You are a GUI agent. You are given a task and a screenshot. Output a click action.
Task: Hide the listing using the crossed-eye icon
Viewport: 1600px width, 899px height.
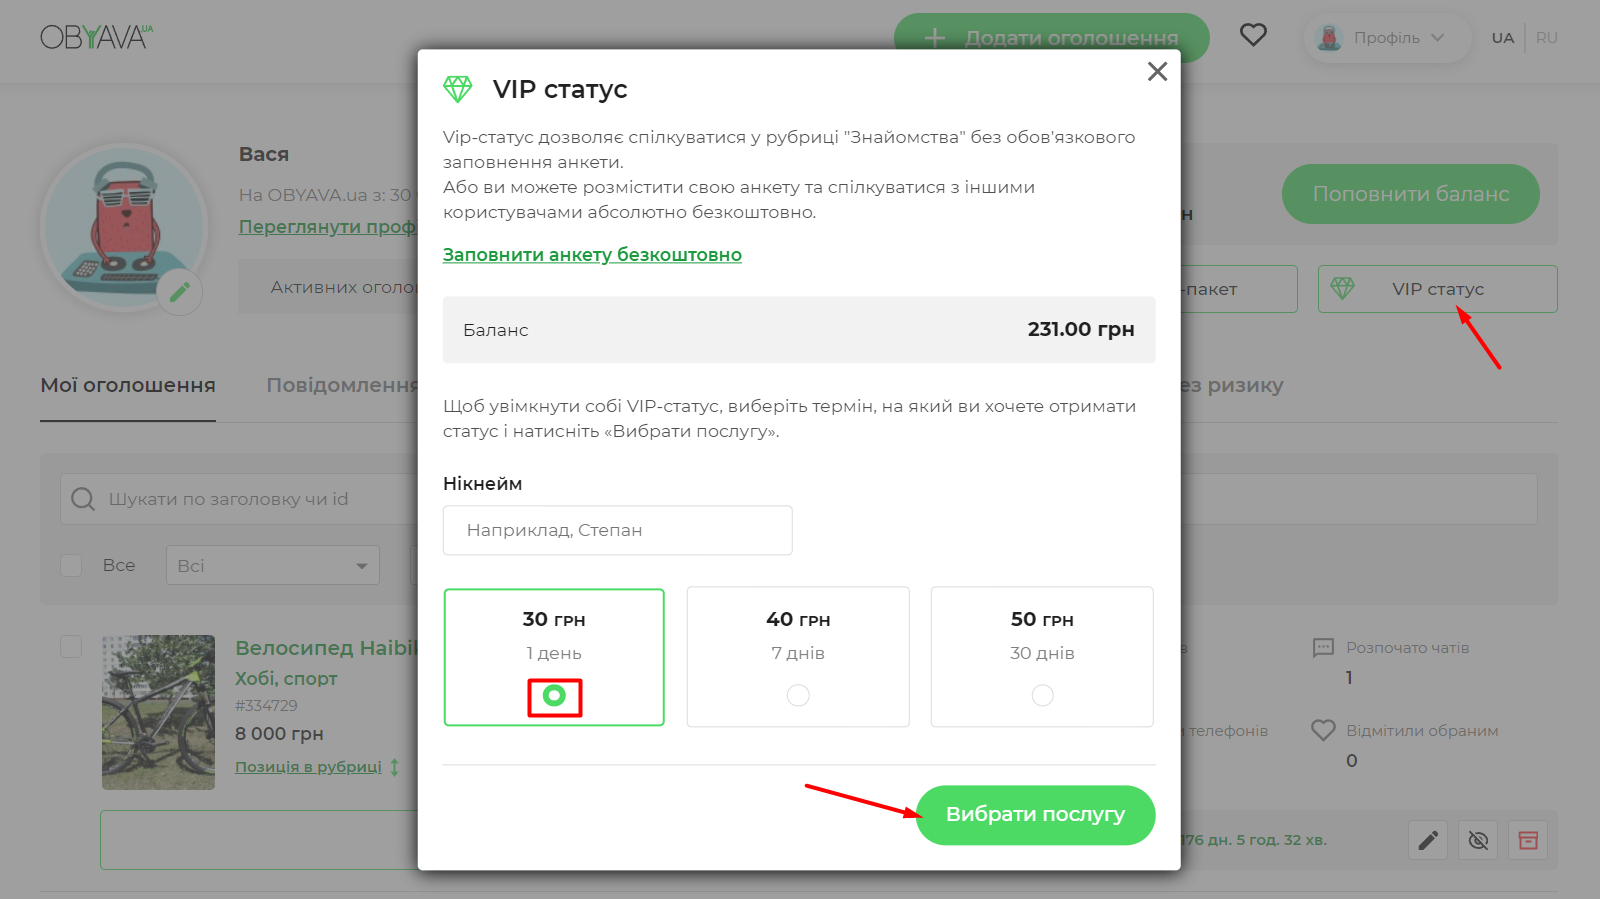click(1478, 840)
